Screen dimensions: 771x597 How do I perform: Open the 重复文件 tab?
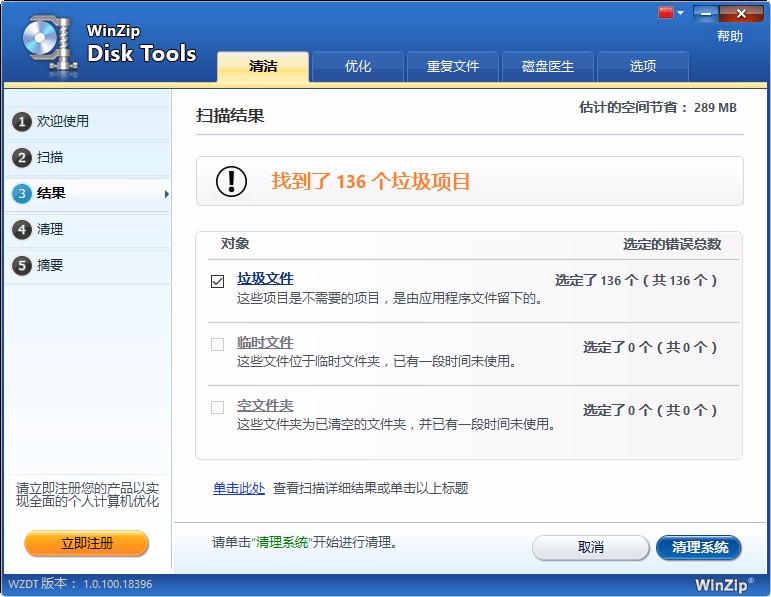point(452,66)
